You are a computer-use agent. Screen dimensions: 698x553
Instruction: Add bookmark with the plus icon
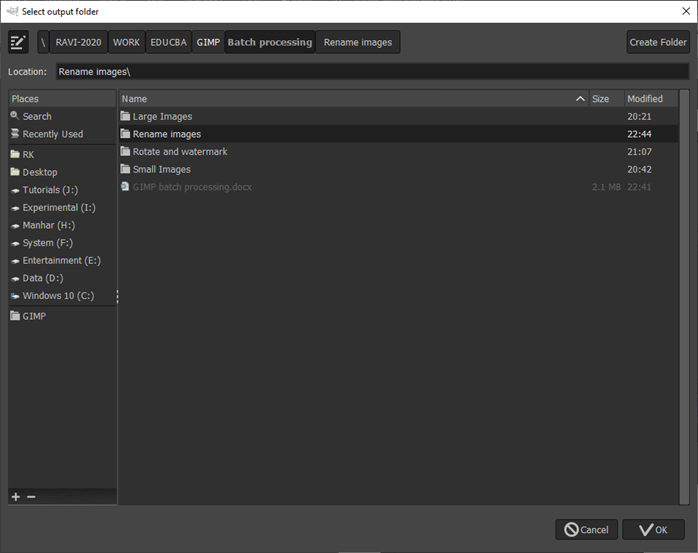pyautogui.click(x=16, y=496)
